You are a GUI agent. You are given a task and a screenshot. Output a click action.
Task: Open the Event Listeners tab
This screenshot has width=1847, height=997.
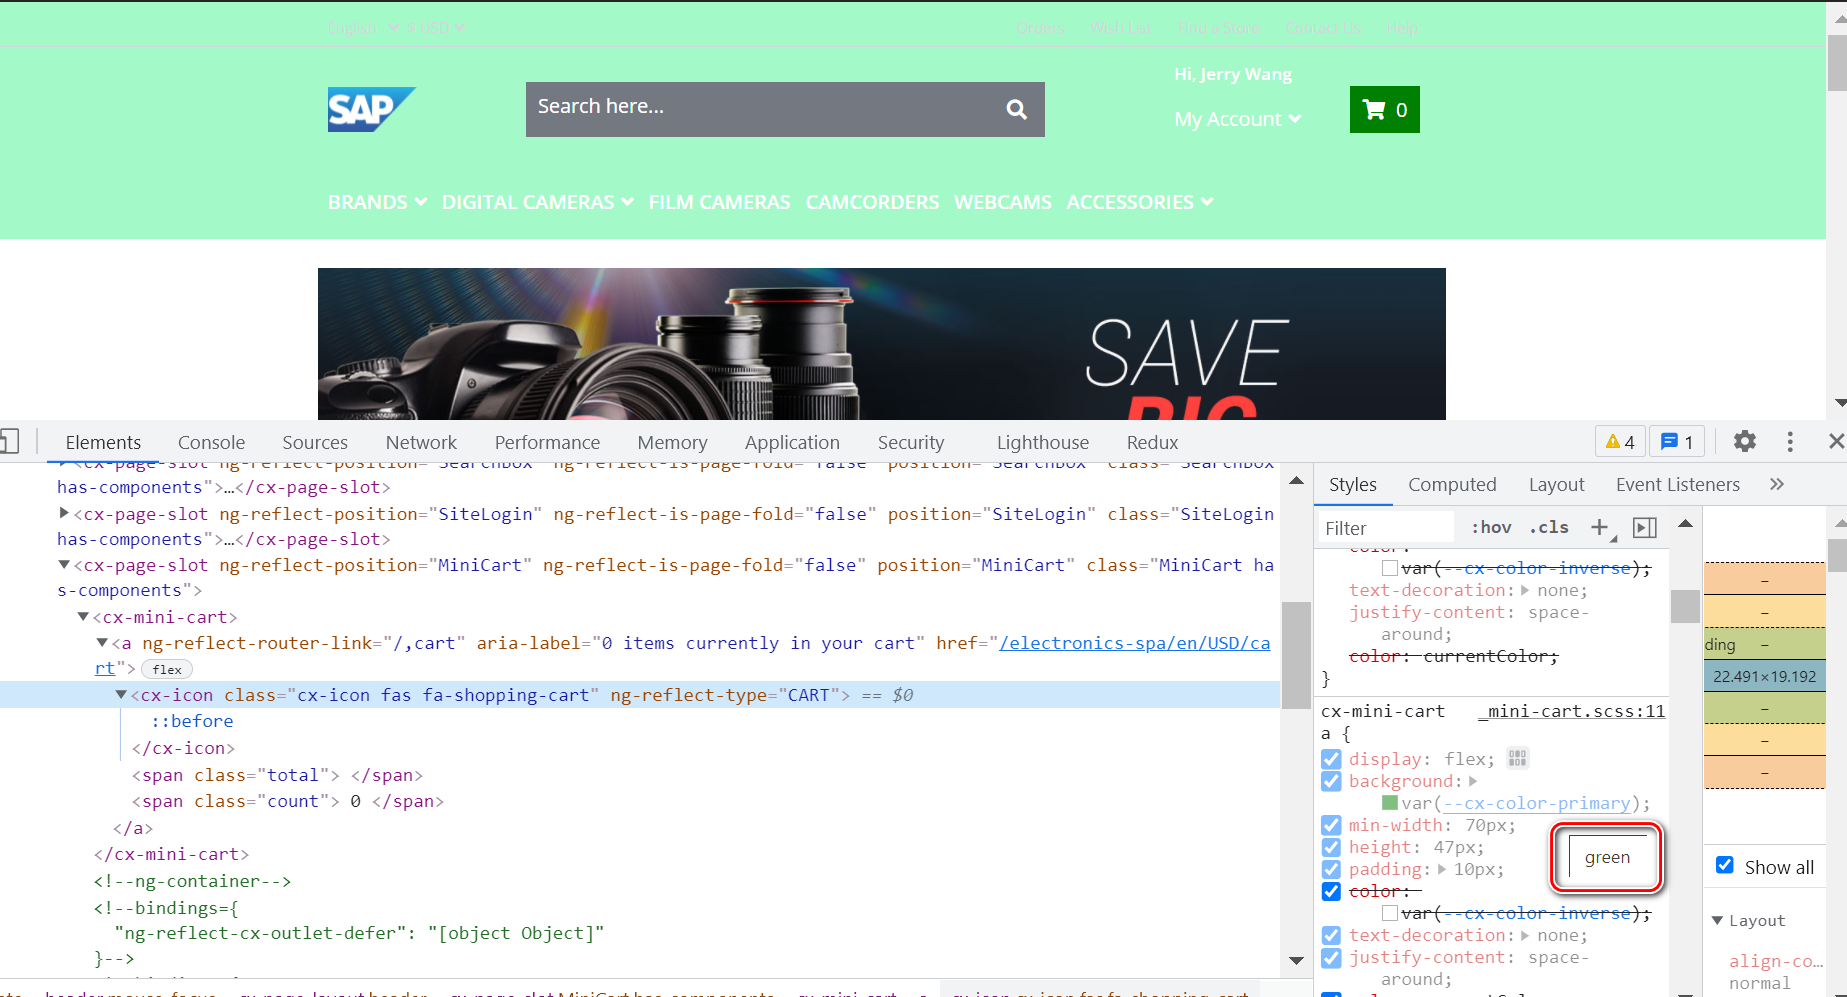(x=1677, y=484)
